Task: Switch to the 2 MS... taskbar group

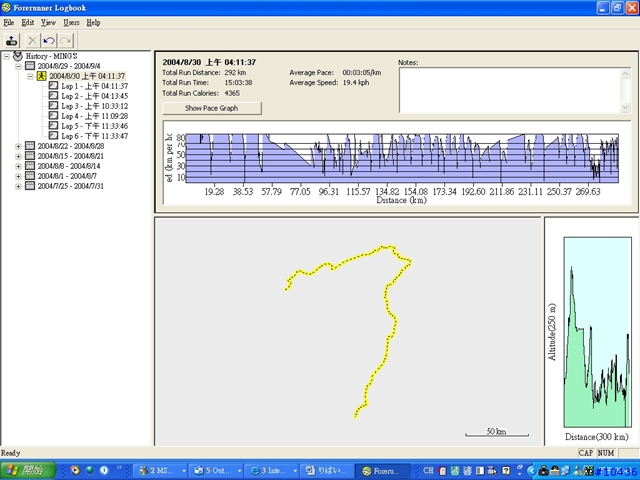Action: (x=160, y=471)
